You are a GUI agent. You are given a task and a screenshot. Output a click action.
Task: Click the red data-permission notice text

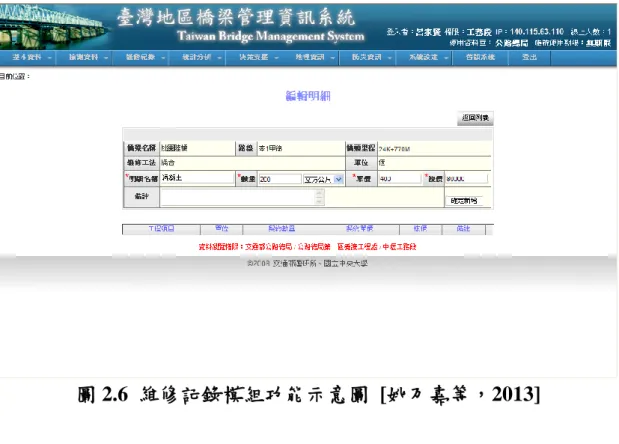307,247
